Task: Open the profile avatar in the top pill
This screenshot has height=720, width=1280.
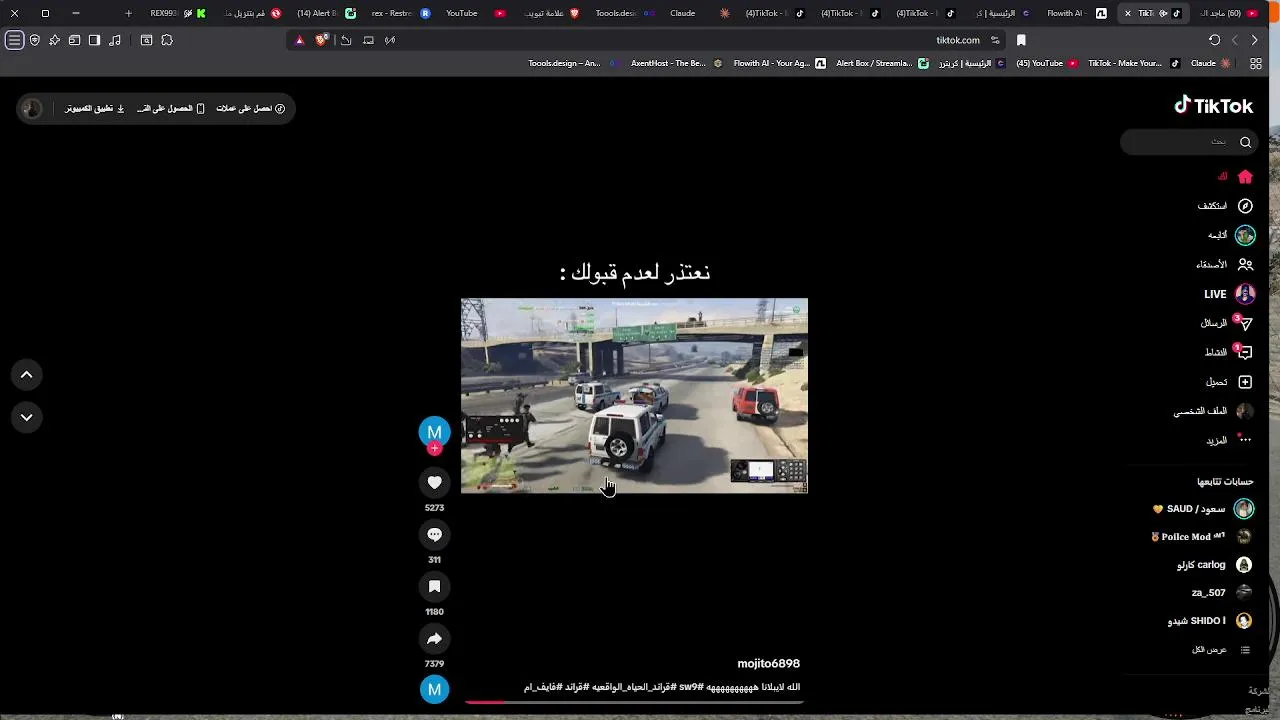Action: tap(32, 108)
